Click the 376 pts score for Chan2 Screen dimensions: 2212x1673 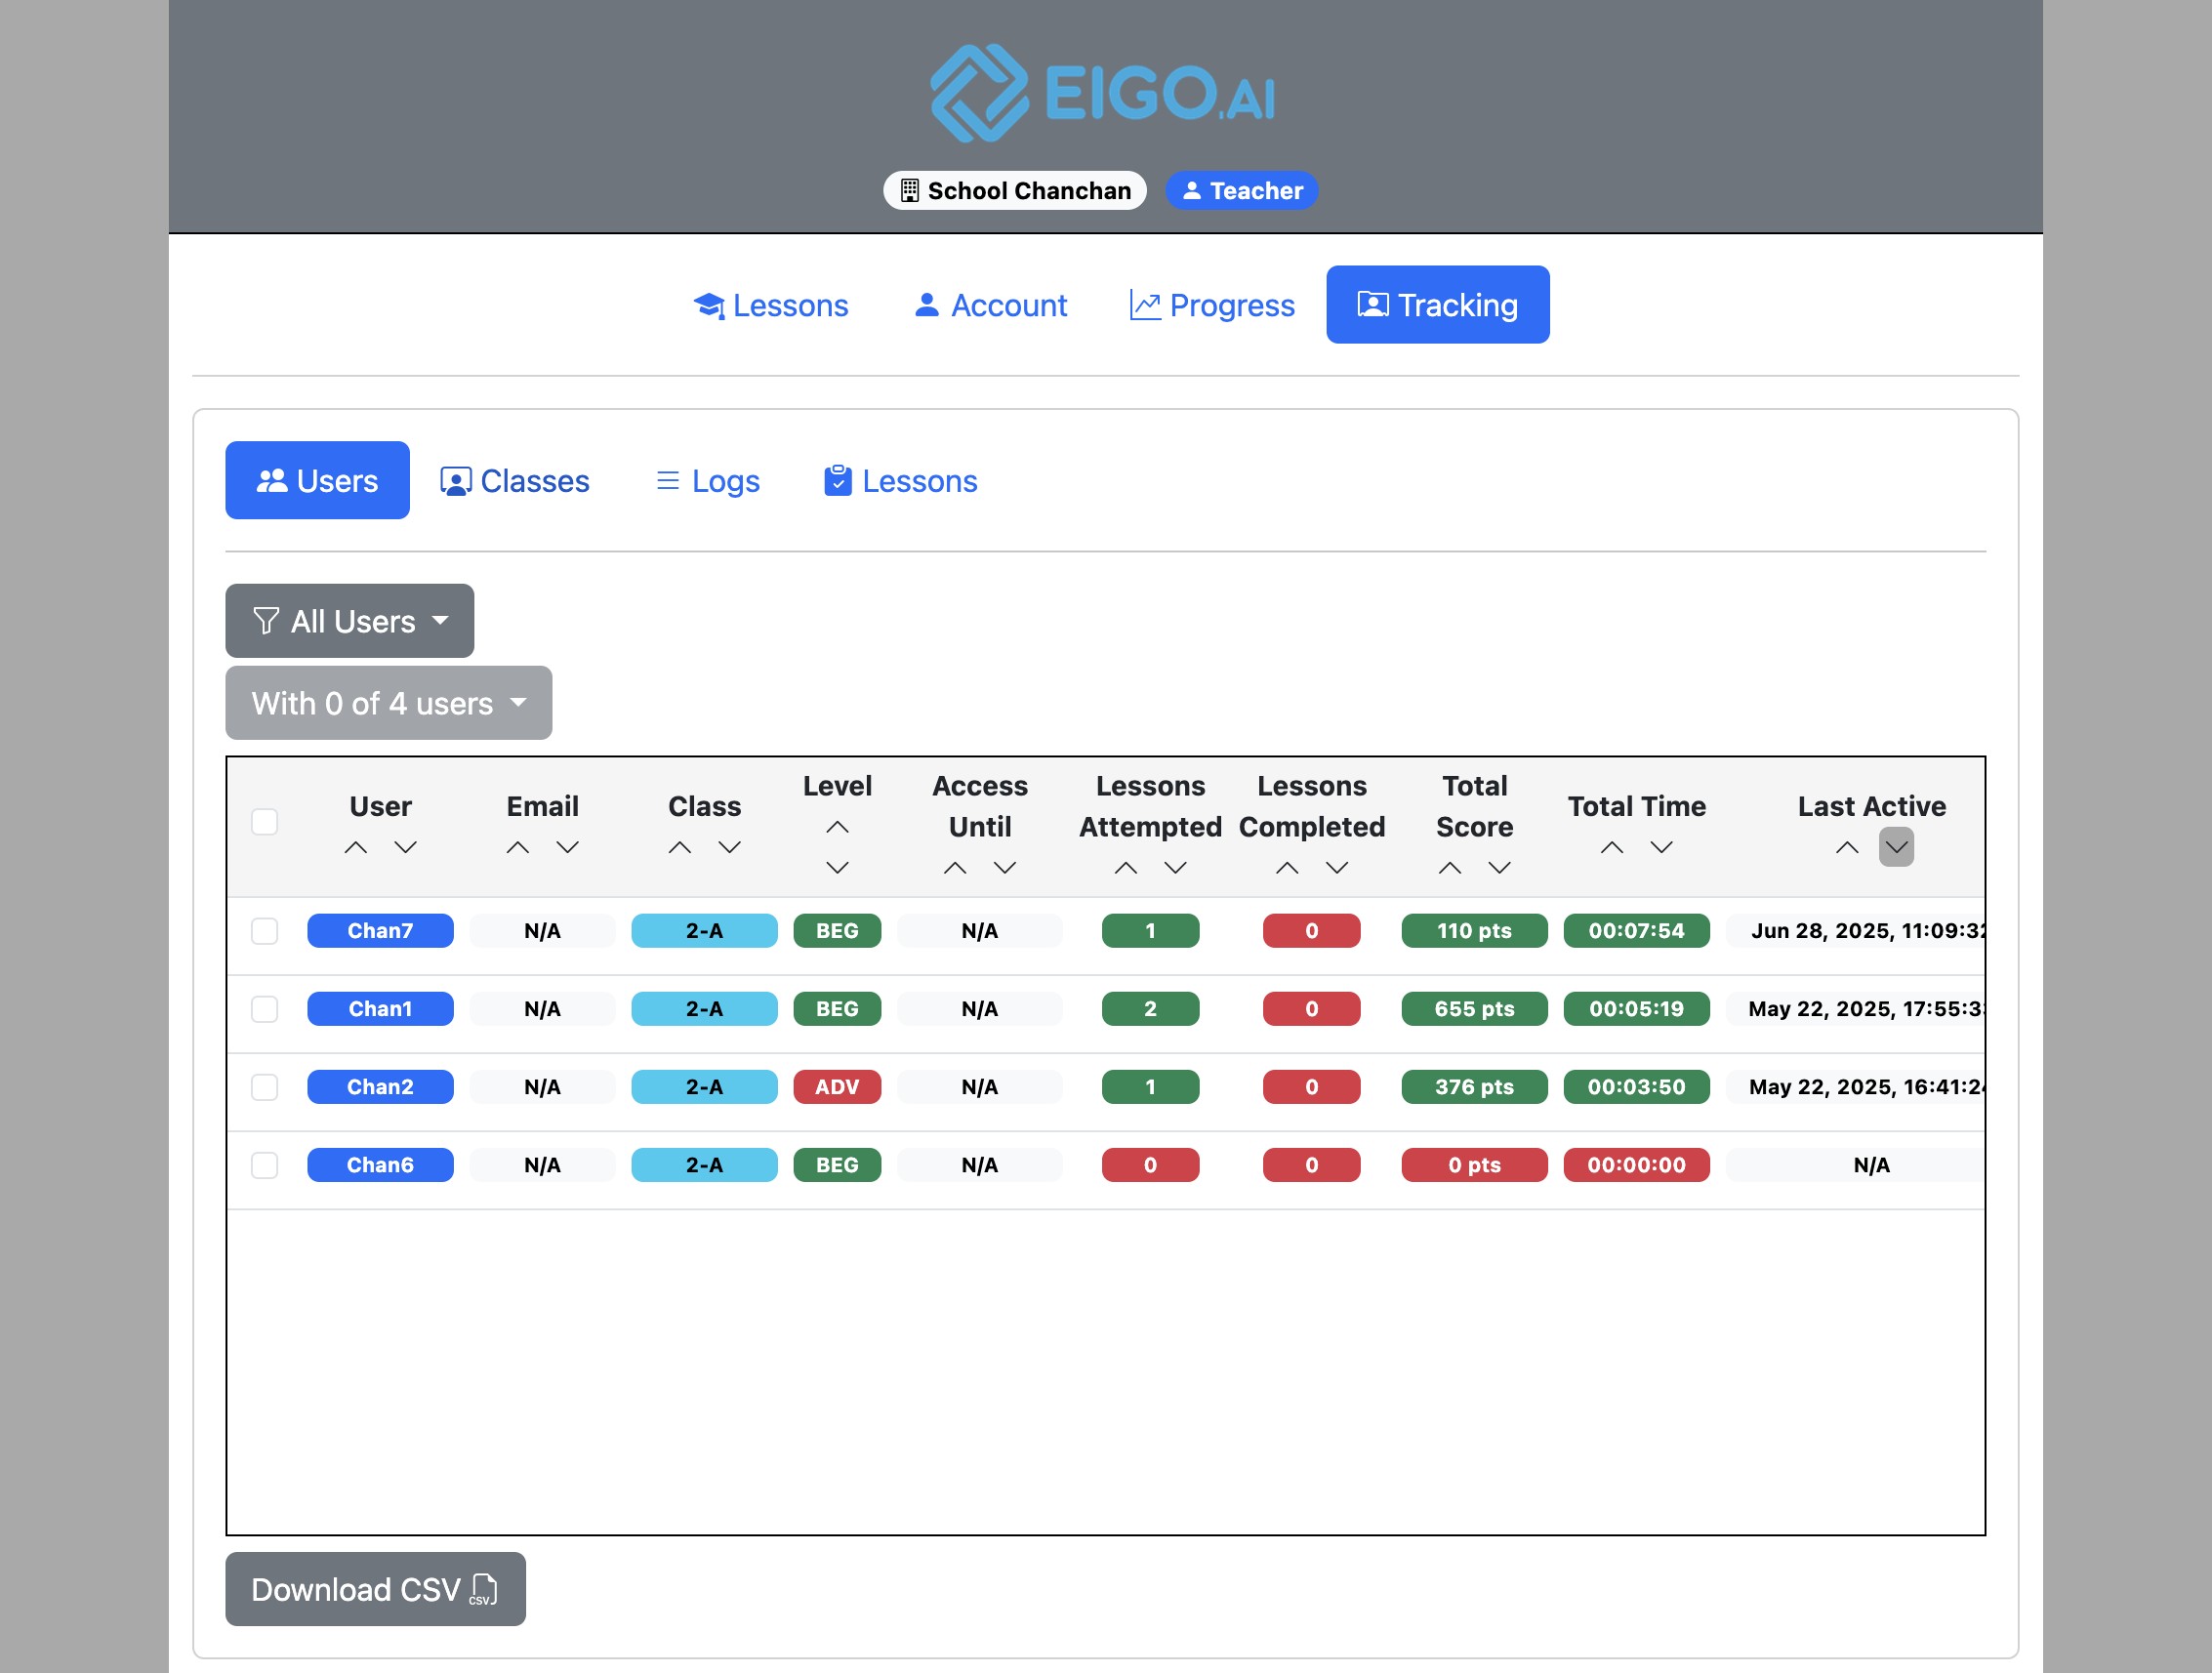tap(1475, 1087)
